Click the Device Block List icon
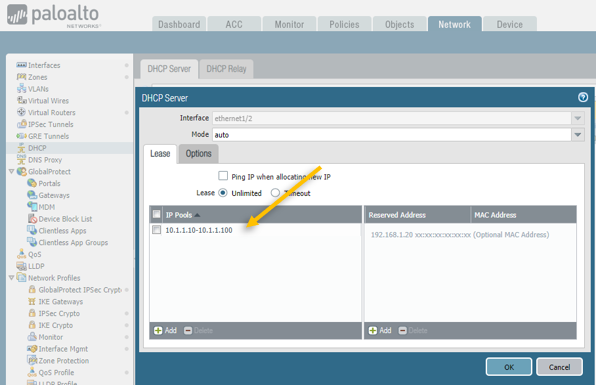Image resolution: width=596 pixels, height=385 pixels. [32, 219]
